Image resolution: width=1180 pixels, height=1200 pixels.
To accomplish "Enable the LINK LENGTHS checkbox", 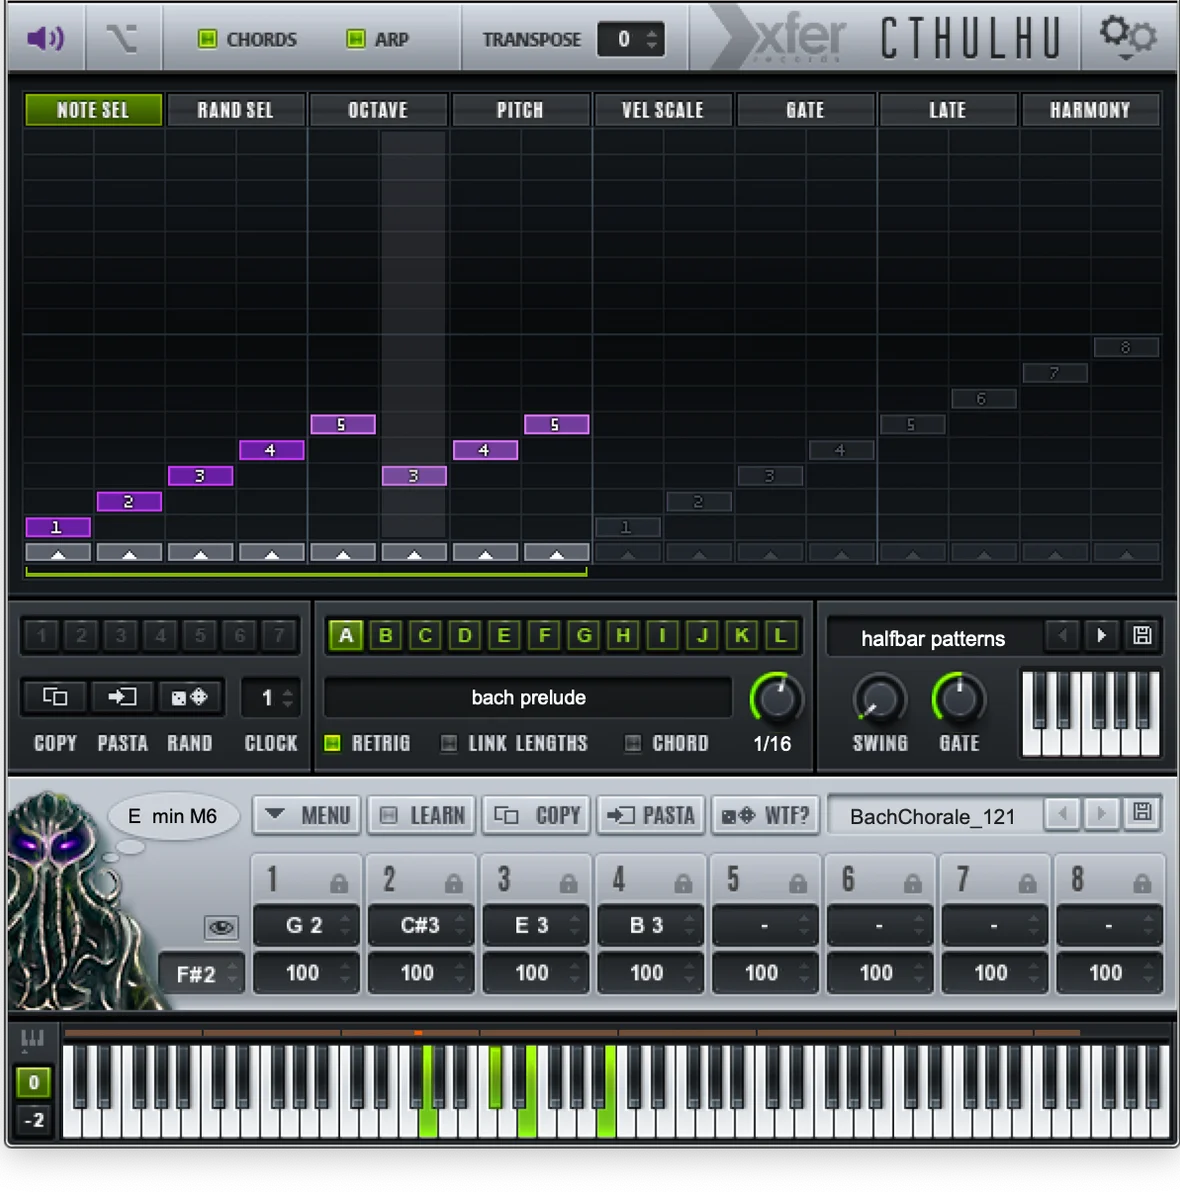I will pyautogui.click(x=449, y=743).
